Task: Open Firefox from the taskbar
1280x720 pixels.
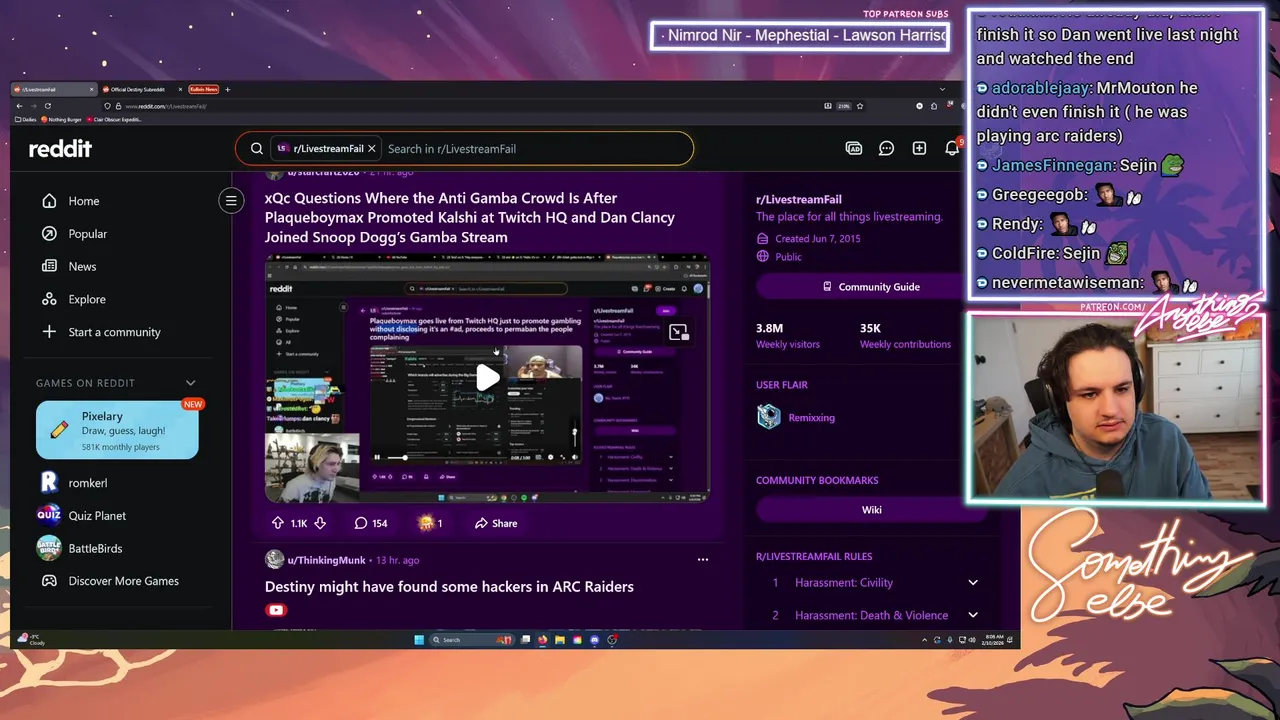Action: click(543, 640)
